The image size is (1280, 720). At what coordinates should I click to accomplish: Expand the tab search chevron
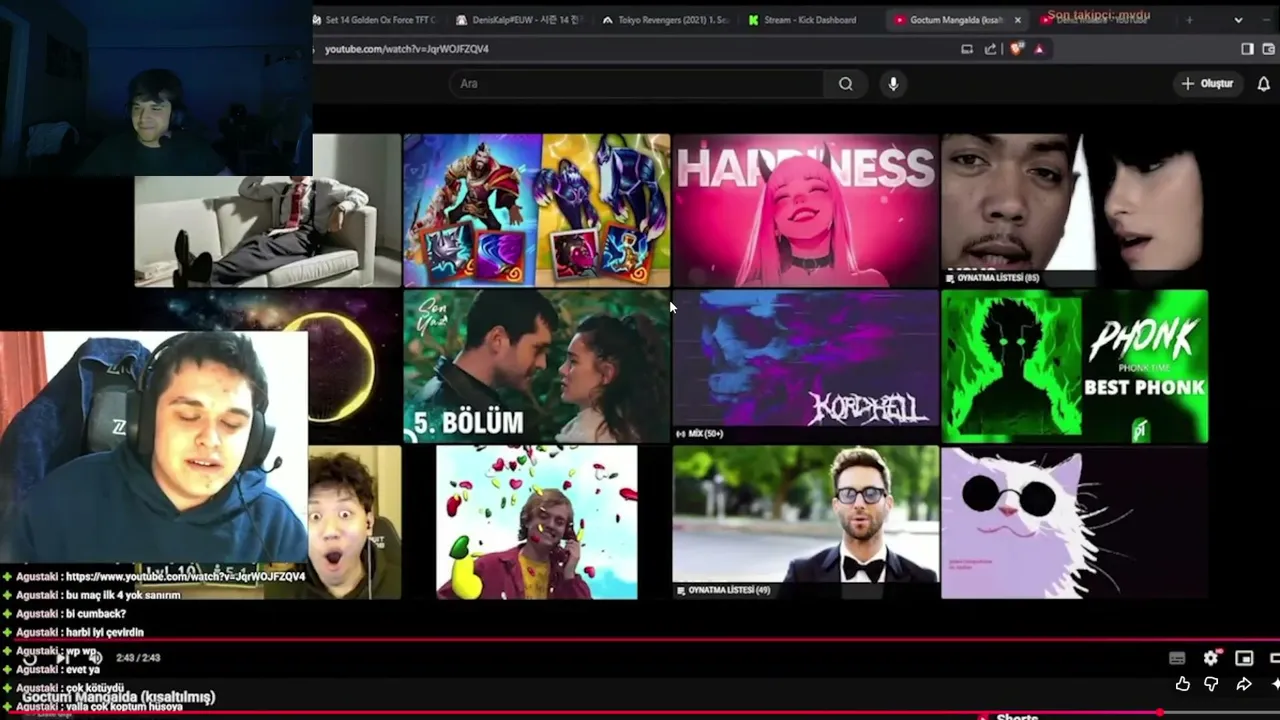click(1239, 20)
